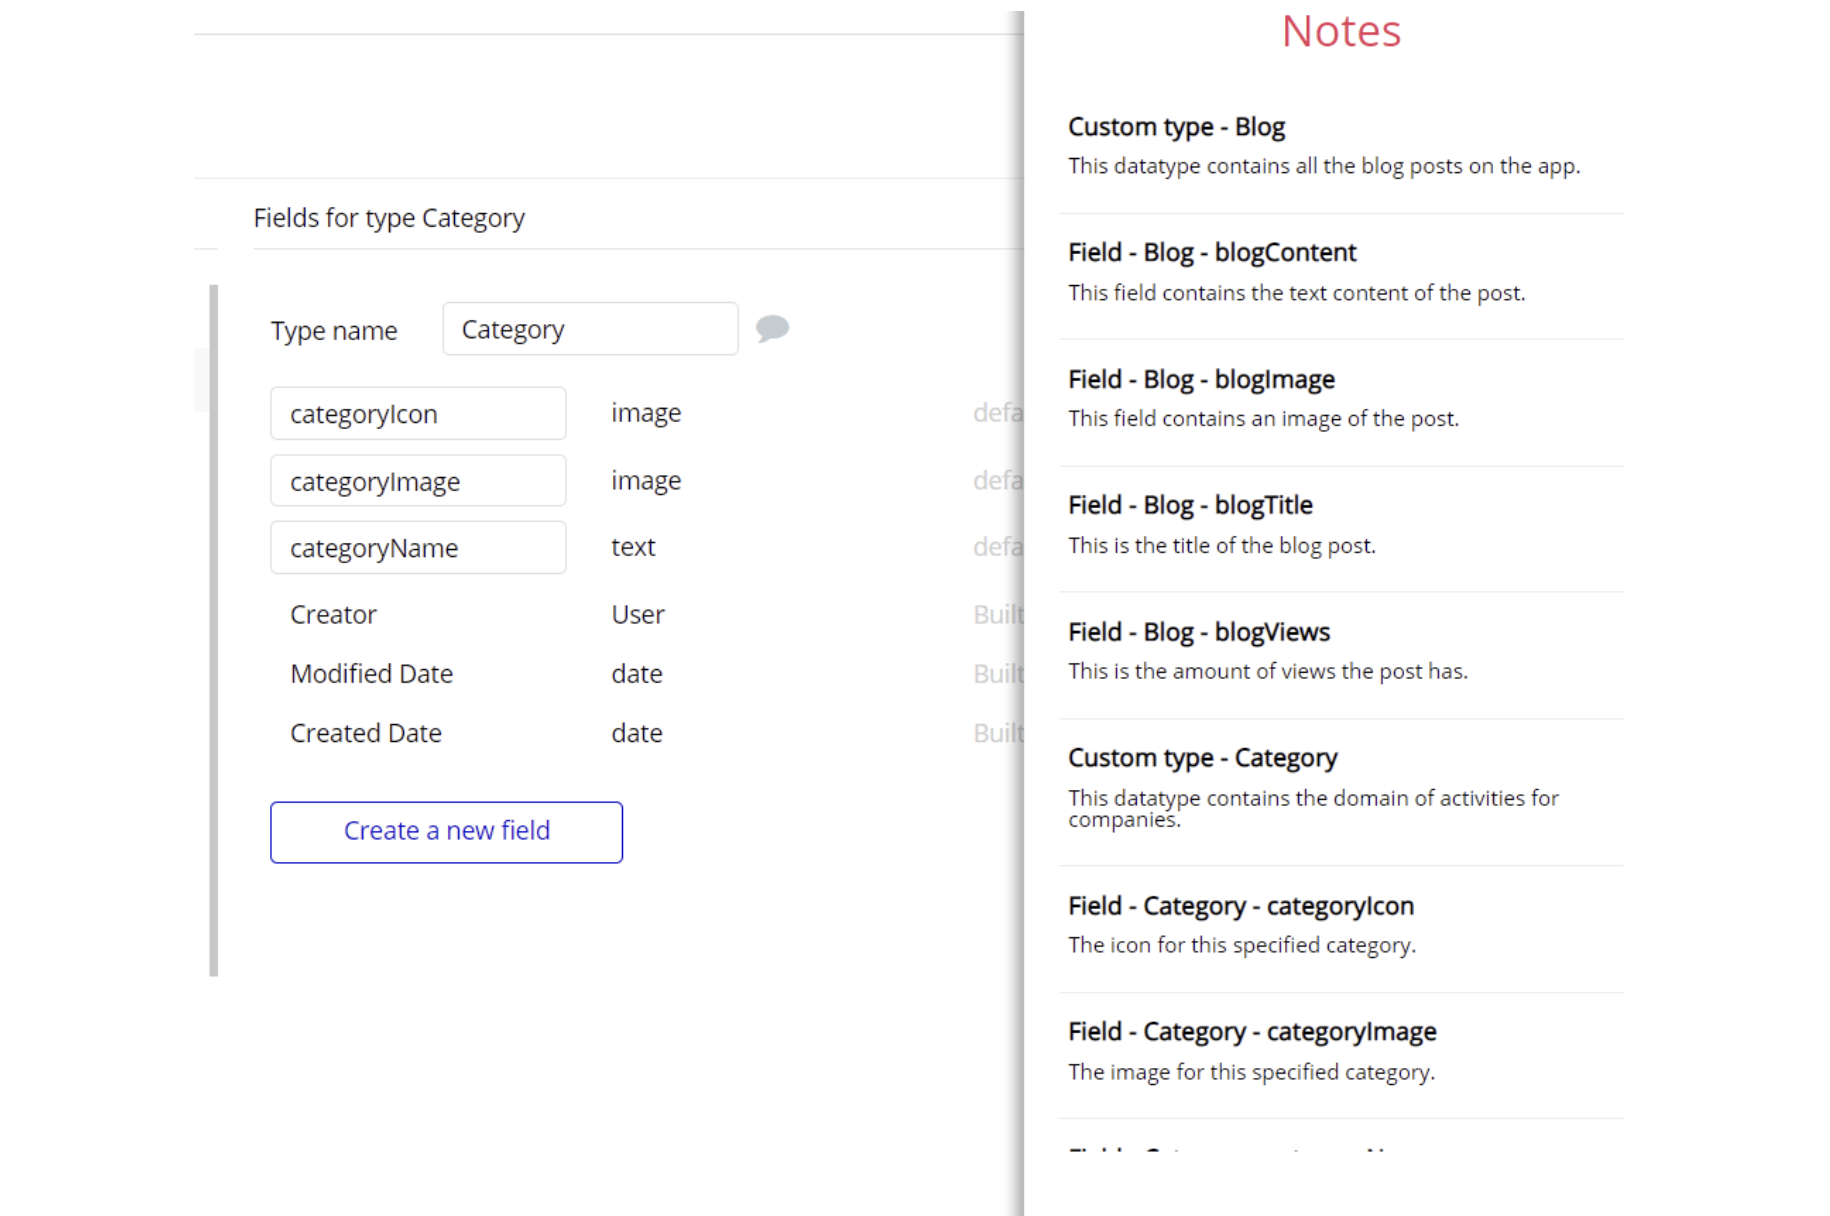The image size is (1830, 1216).
Task: Open the Custom type - Blog note
Action: coord(1176,127)
